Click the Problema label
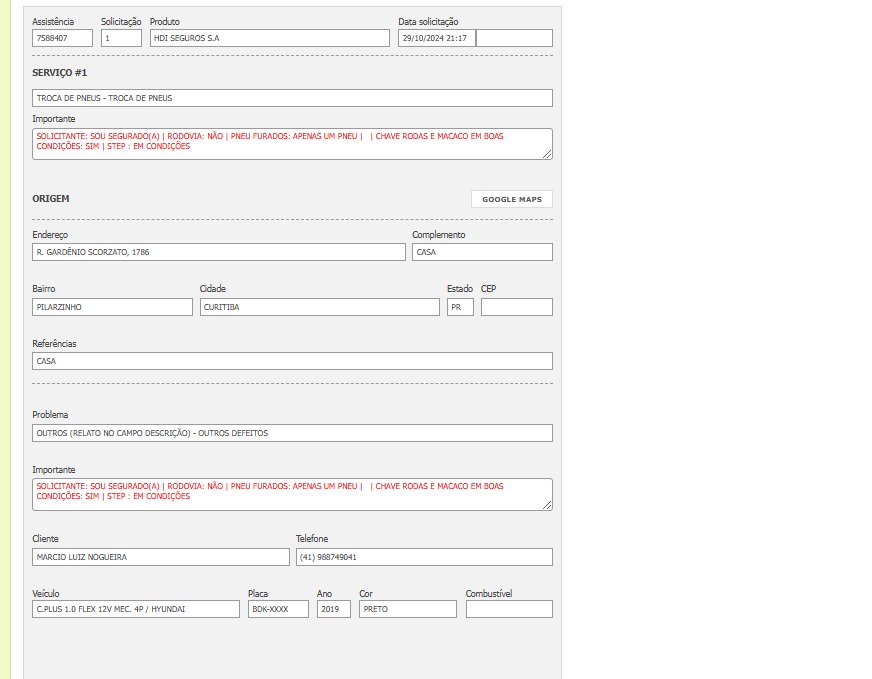This screenshot has width=872, height=679. point(50,415)
